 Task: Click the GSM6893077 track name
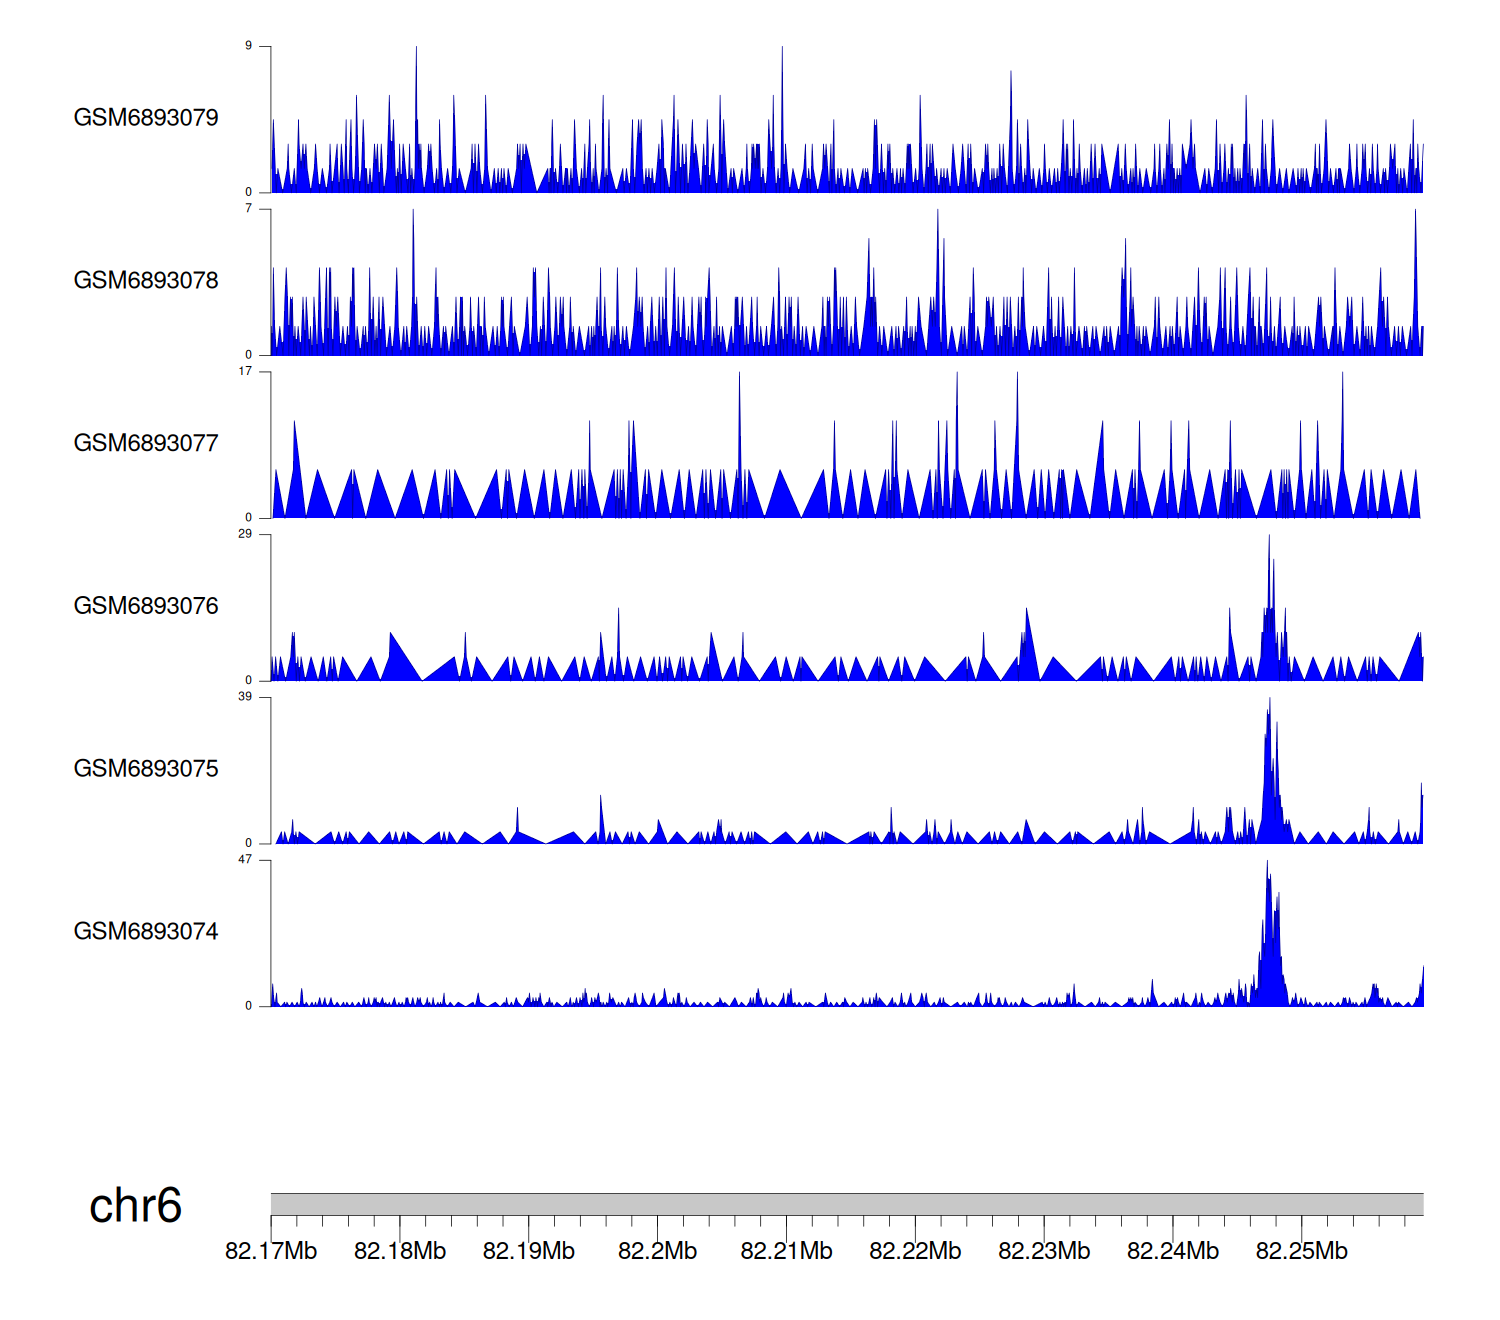coord(146,444)
